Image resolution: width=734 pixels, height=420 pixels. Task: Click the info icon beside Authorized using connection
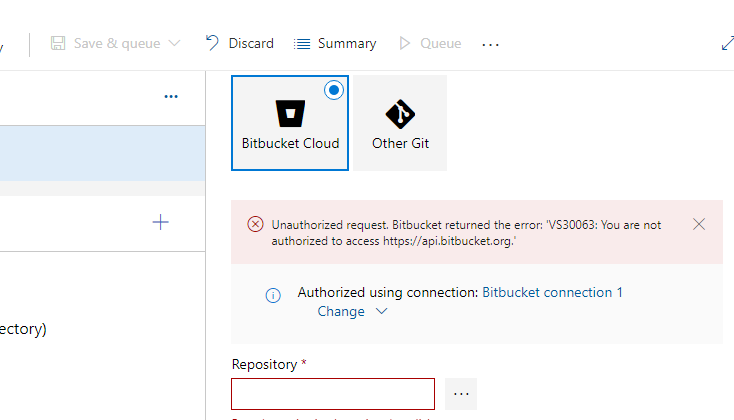[273, 295]
